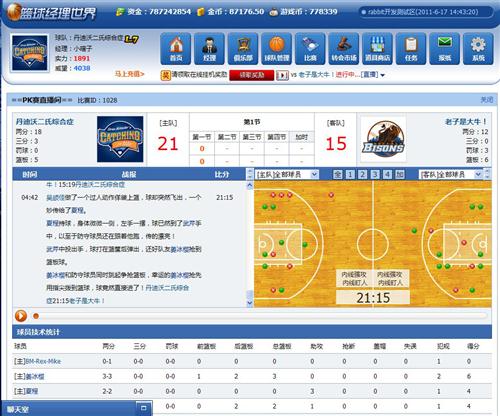Click the 第1节 quarter label
The width and height of the screenshot is (500, 416).
point(252,122)
